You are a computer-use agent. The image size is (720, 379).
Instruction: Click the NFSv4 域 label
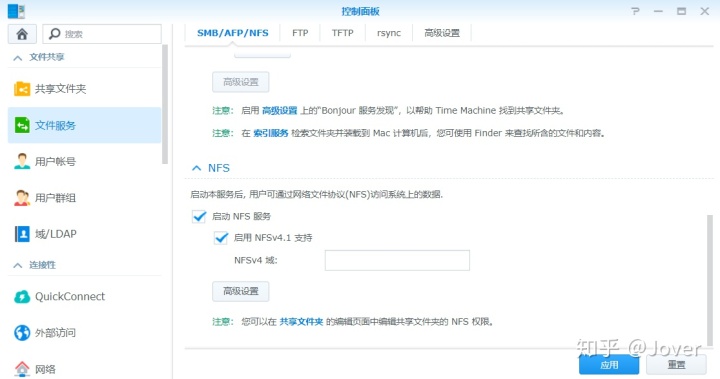256,260
